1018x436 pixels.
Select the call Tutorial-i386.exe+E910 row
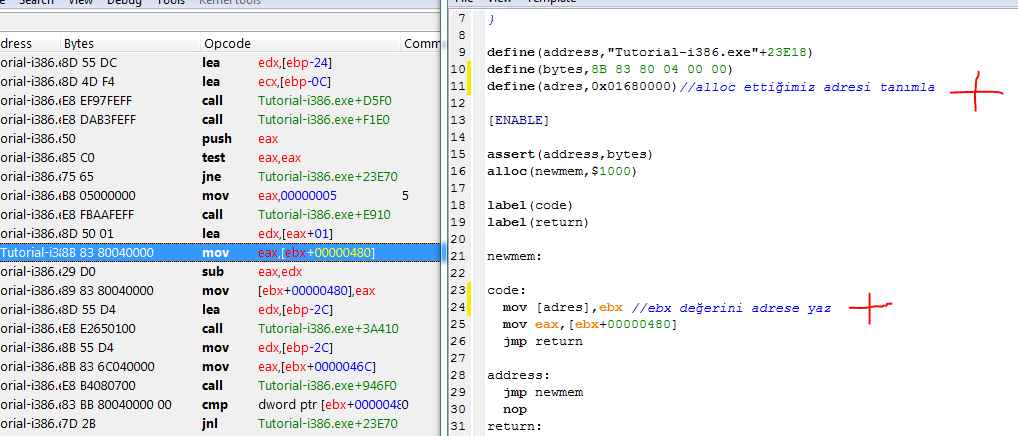[x=219, y=214]
